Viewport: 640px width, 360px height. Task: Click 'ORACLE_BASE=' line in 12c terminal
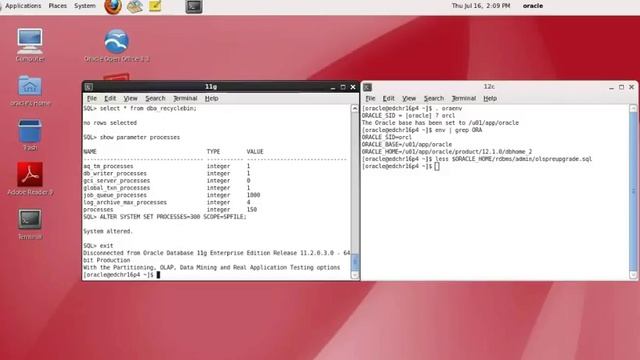407,144
